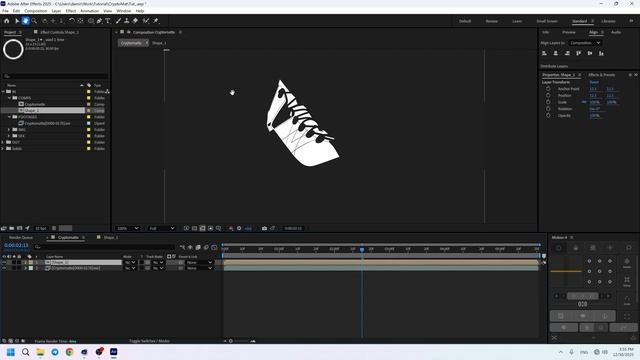Toggle the Rotation stopwatch

[x=548, y=109]
